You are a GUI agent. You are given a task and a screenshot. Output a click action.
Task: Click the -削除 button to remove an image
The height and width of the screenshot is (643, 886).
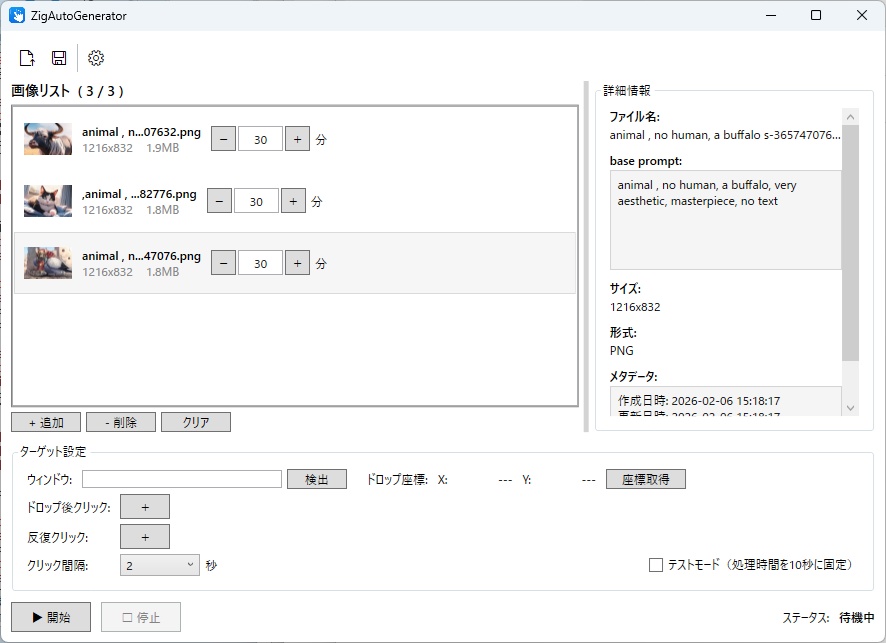[120, 421]
